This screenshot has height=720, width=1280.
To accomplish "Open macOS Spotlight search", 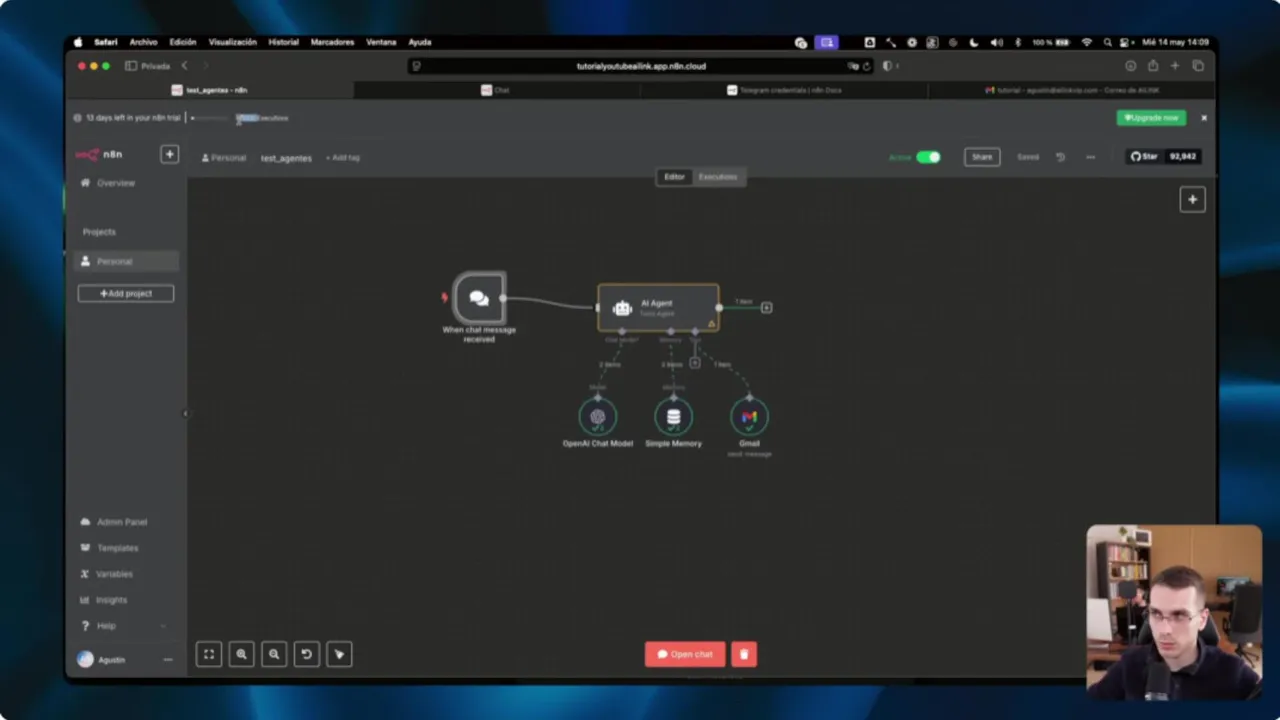I will point(1107,42).
